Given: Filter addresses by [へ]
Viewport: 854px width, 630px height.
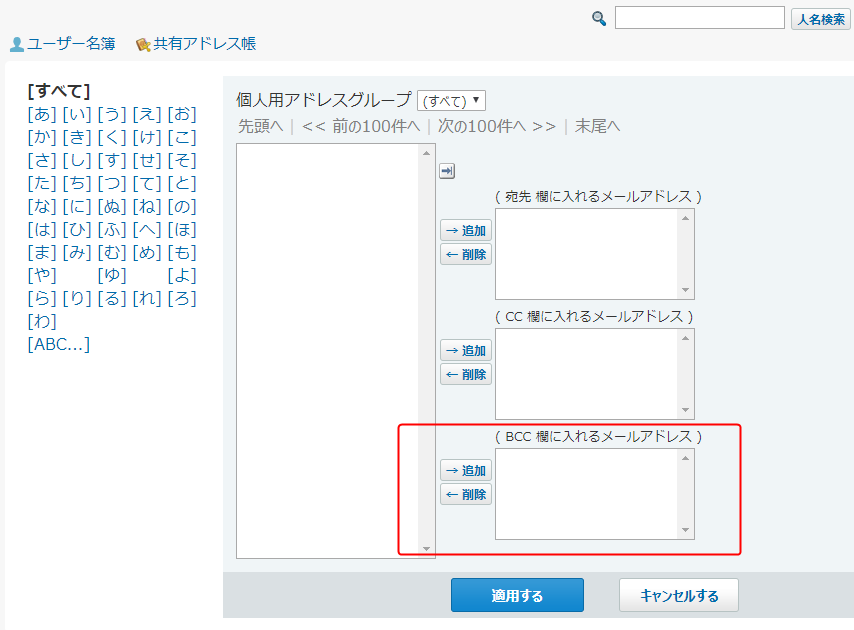Looking at the screenshot, I should (147, 229).
